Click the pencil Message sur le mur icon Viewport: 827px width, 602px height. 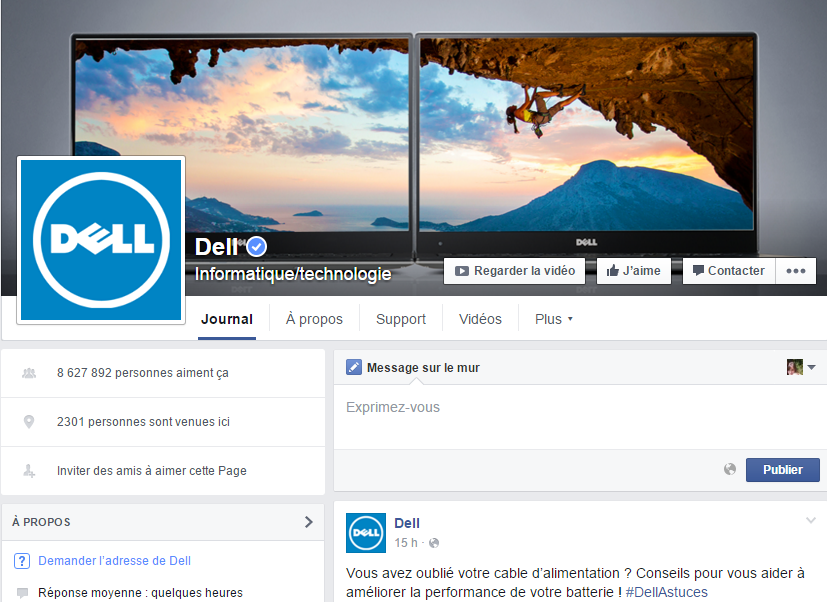(353, 367)
